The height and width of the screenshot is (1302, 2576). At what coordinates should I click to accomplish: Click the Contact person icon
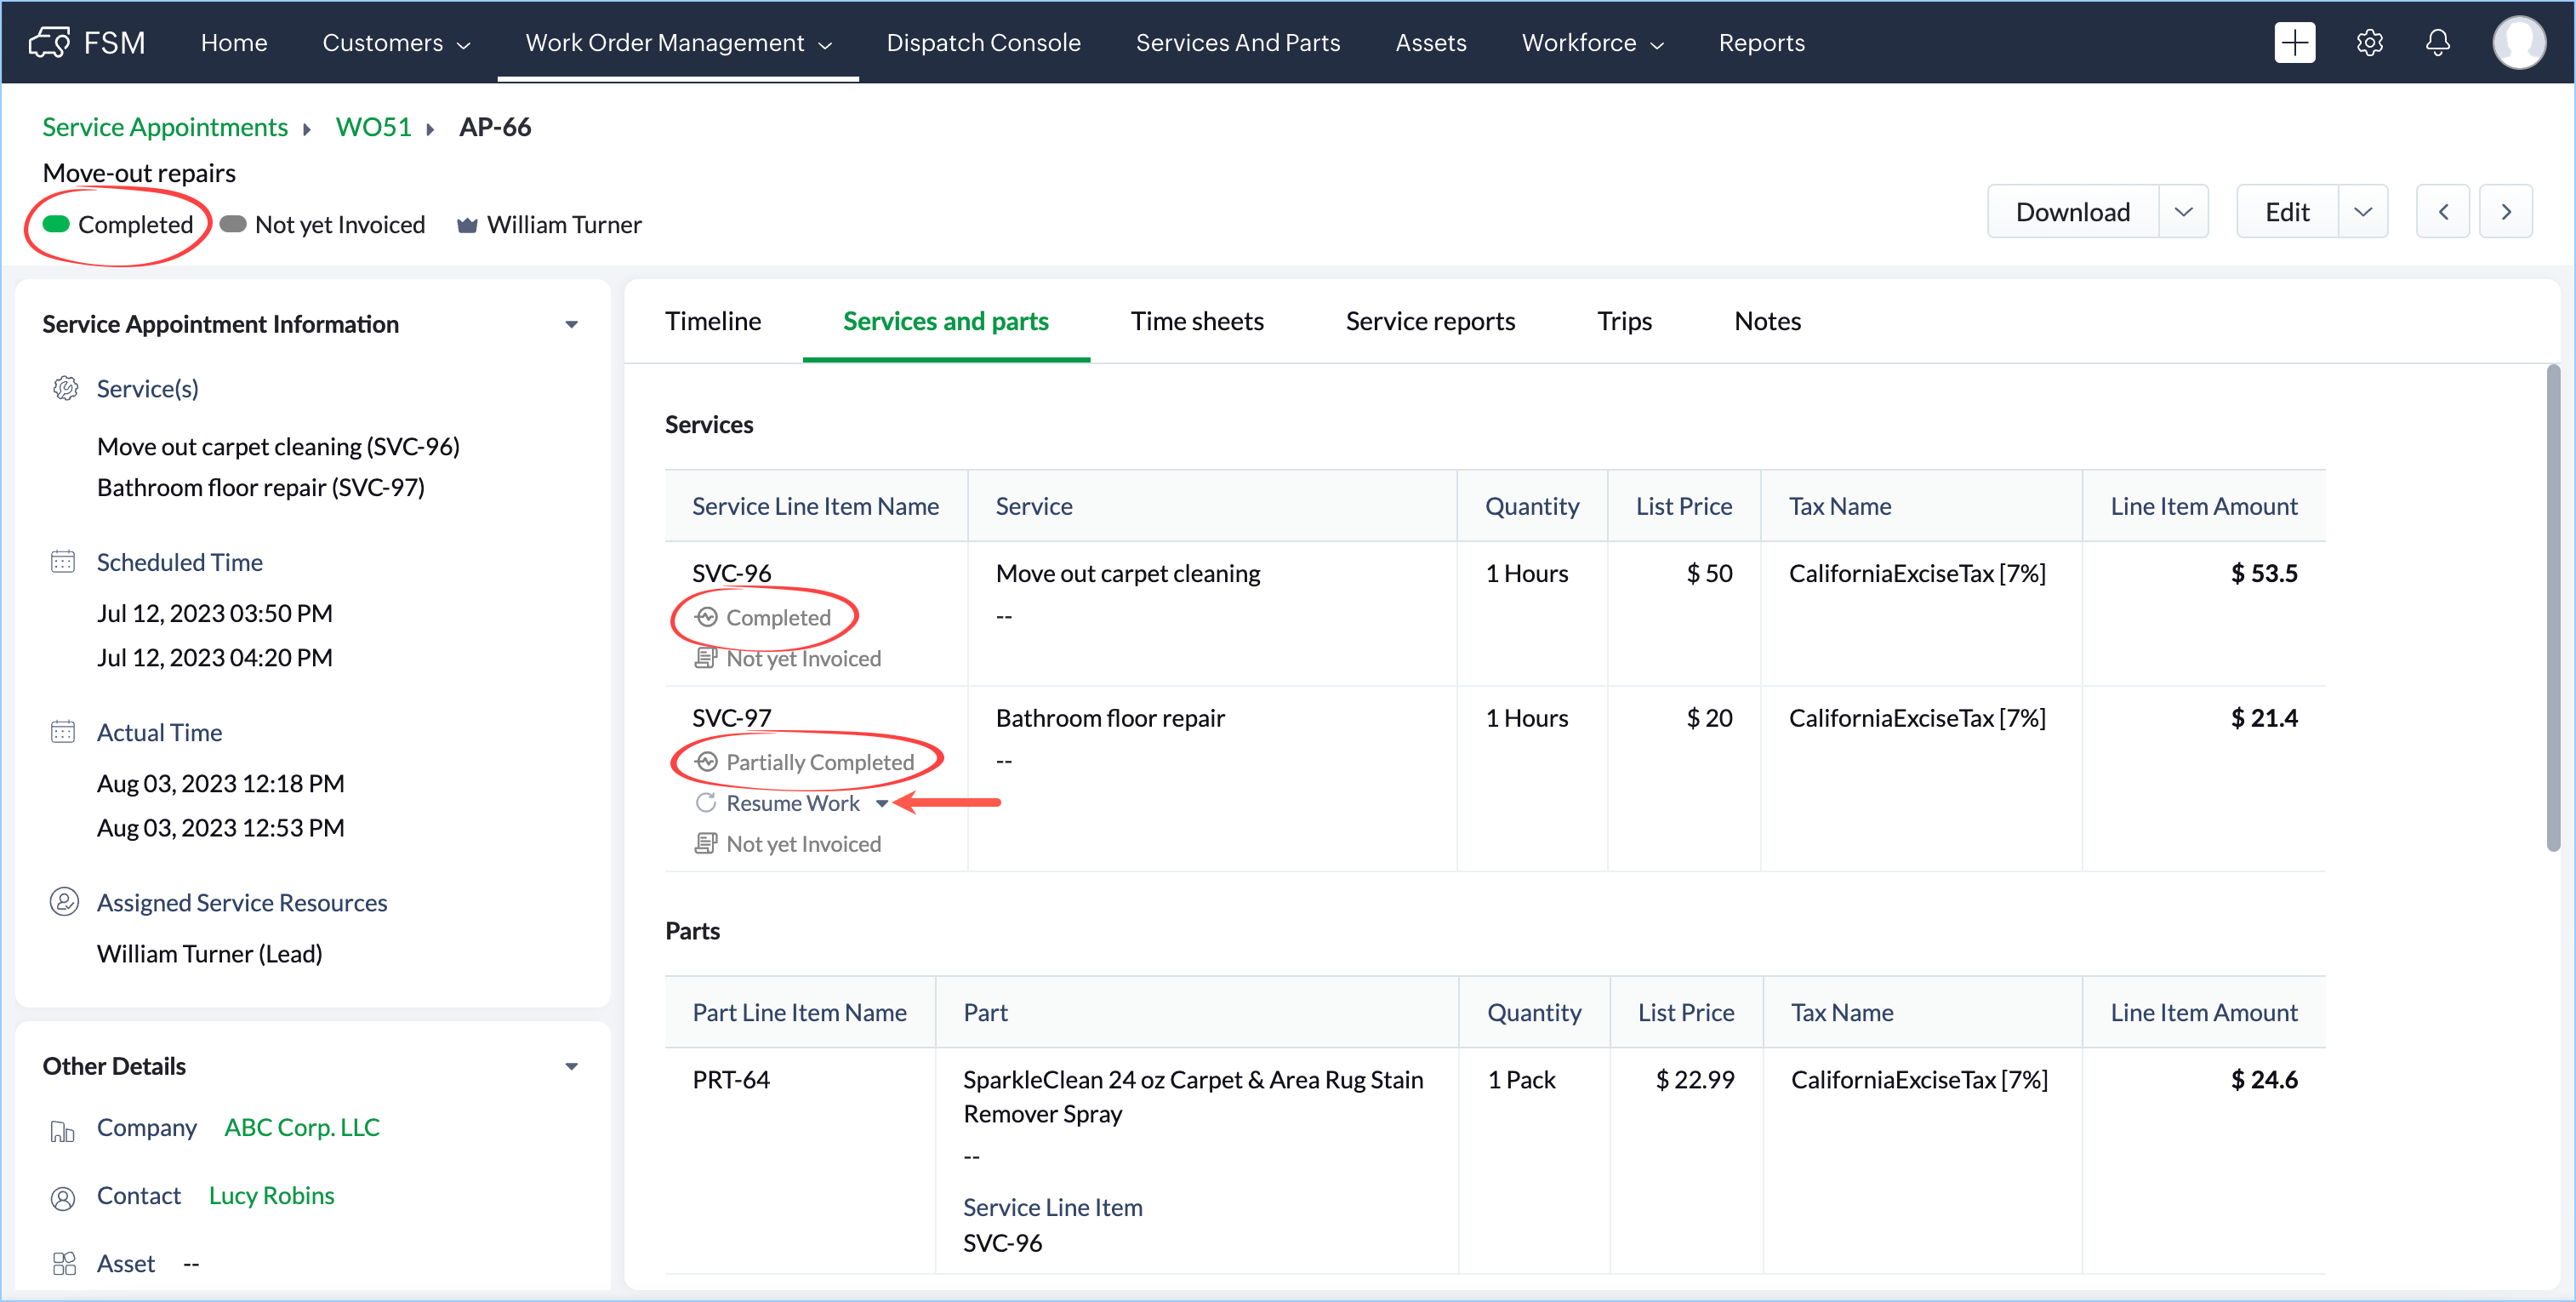tap(63, 1198)
